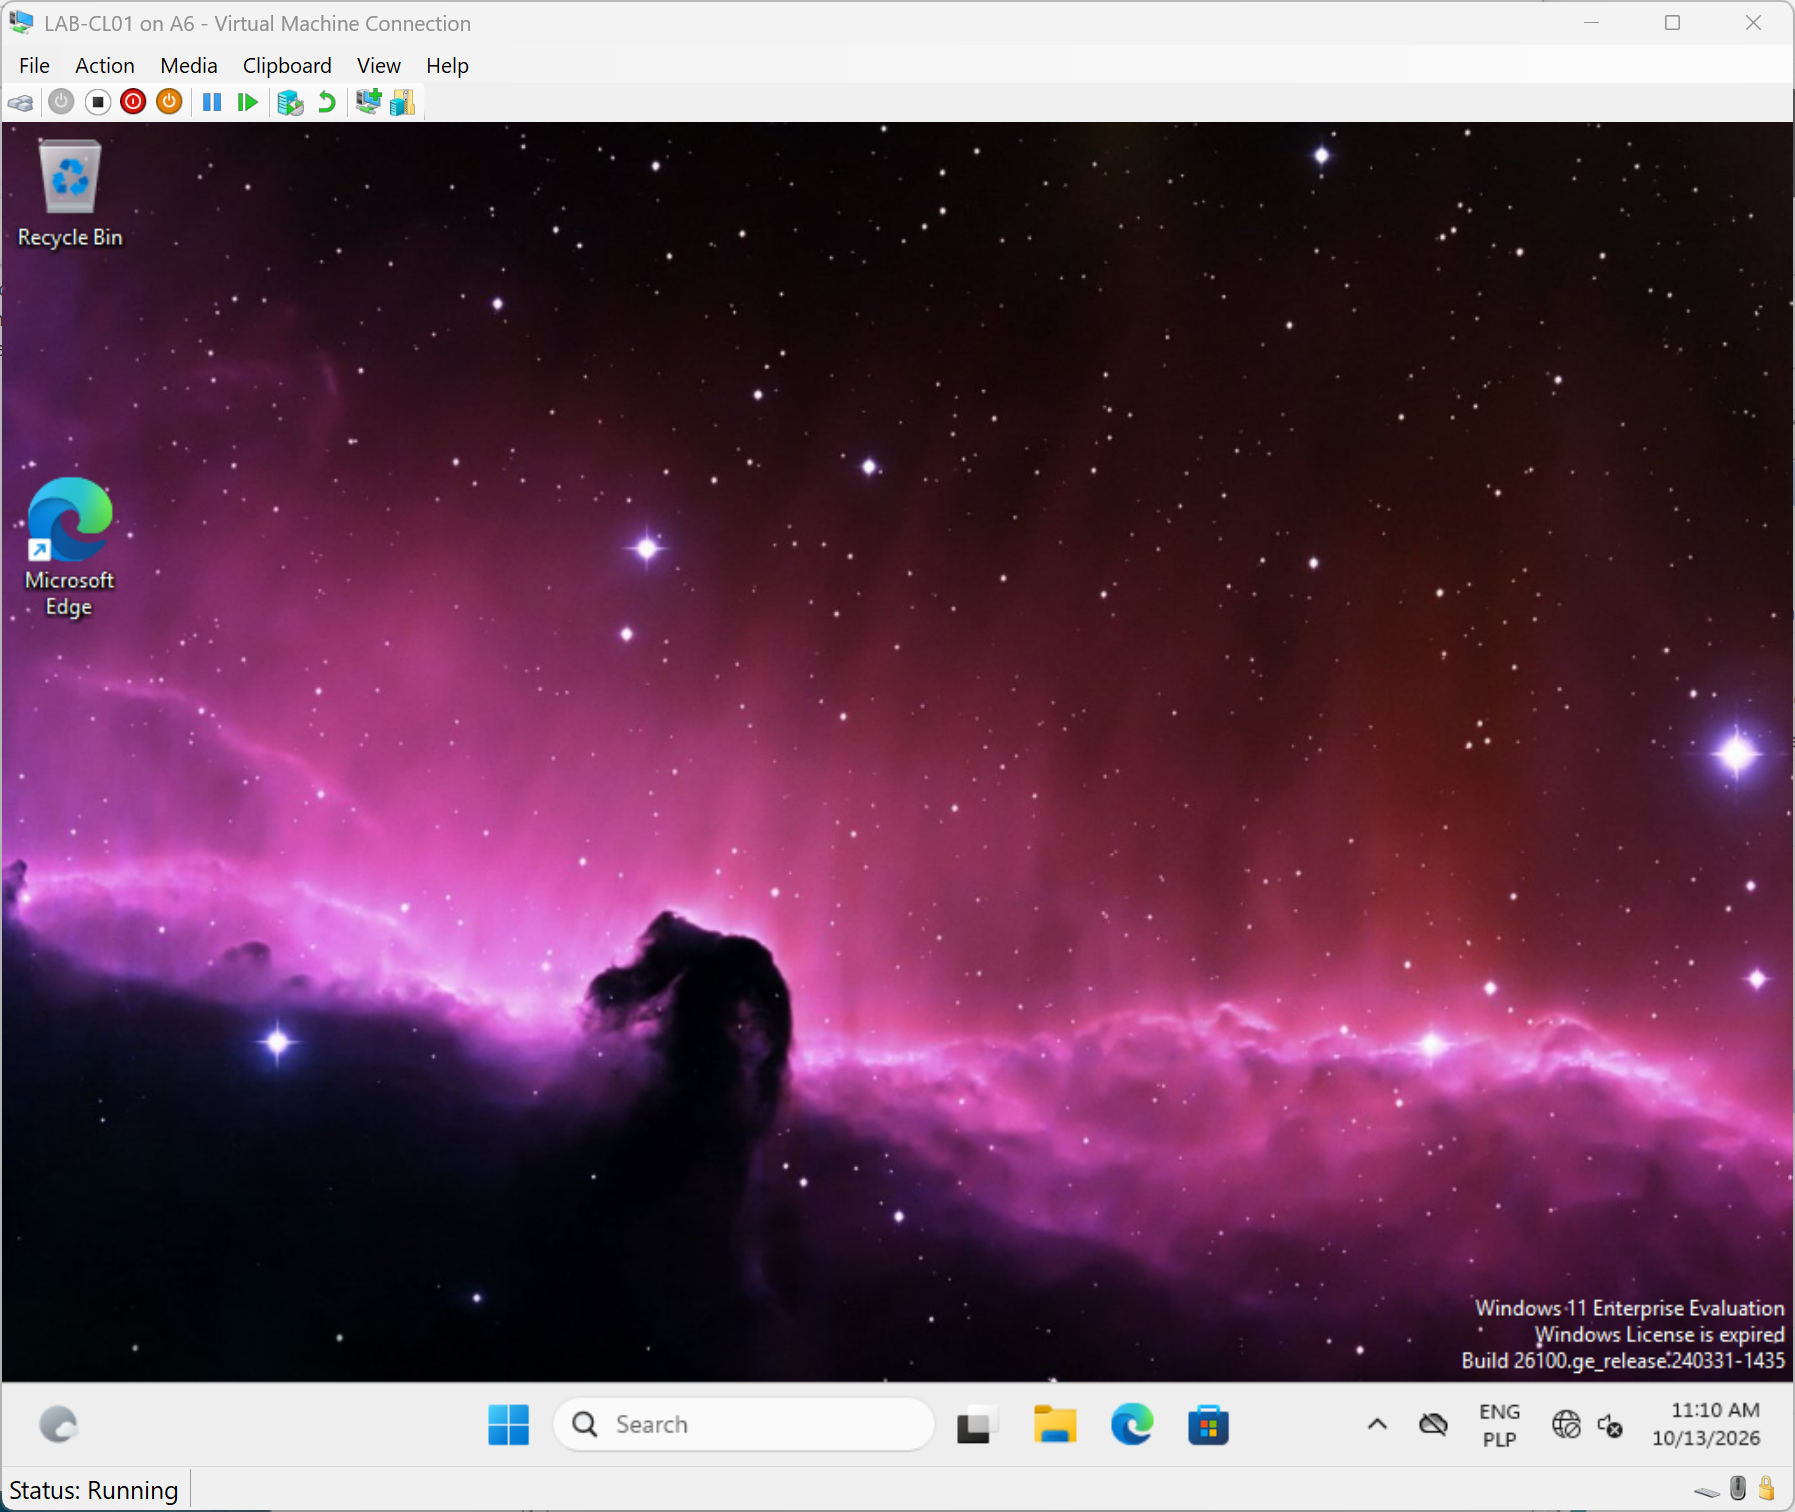Create a checkpoint with the server-clock icon

click(x=290, y=102)
